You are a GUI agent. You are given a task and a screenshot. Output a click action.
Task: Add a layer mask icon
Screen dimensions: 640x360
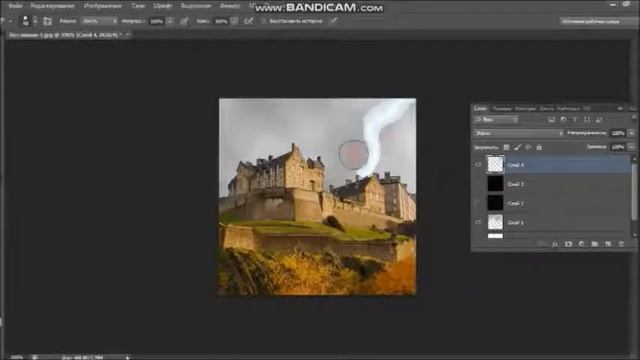pyautogui.click(x=568, y=244)
